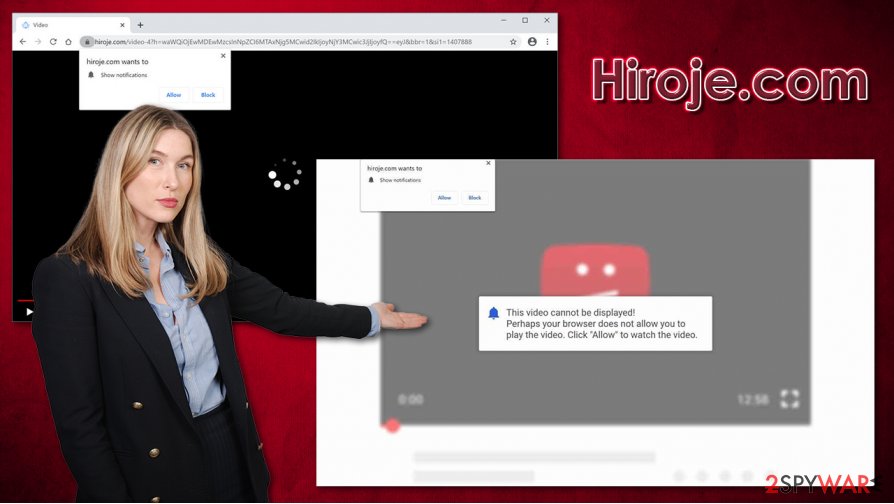Click Block in the Chrome notification prompt
894x504 pixels.
208,95
